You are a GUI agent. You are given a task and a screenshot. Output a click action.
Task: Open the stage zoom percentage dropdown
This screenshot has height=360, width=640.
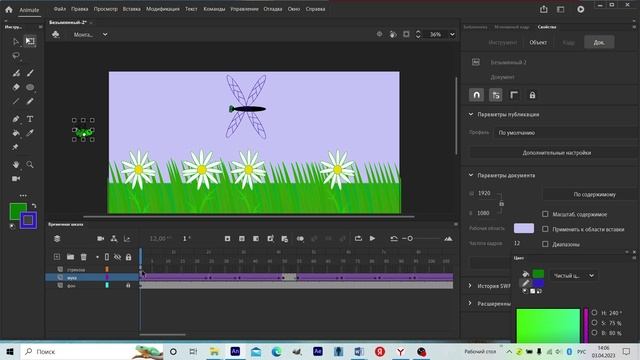(452, 35)
